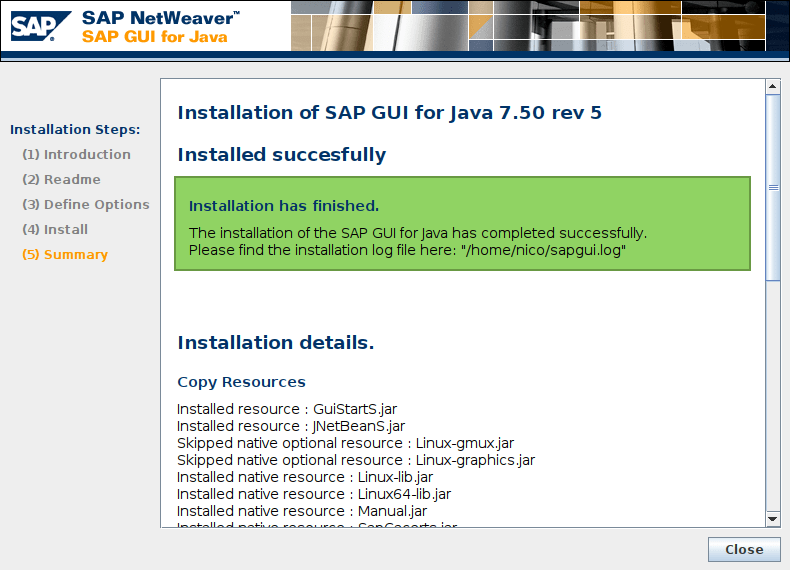The height and width of the screenshot is (570, 790).
Task: Click 'Installed native resource : Linux-lib.jar'
Action: 305,477
